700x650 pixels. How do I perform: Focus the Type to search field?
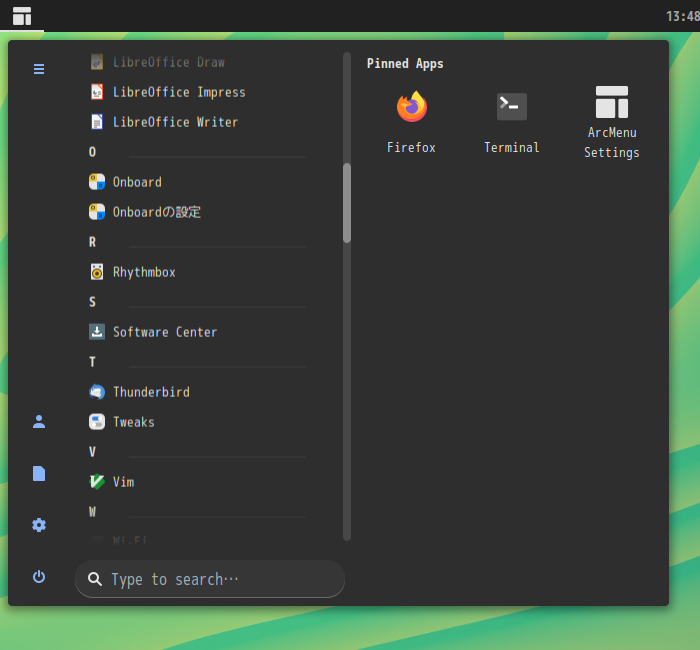pos(210,579)
